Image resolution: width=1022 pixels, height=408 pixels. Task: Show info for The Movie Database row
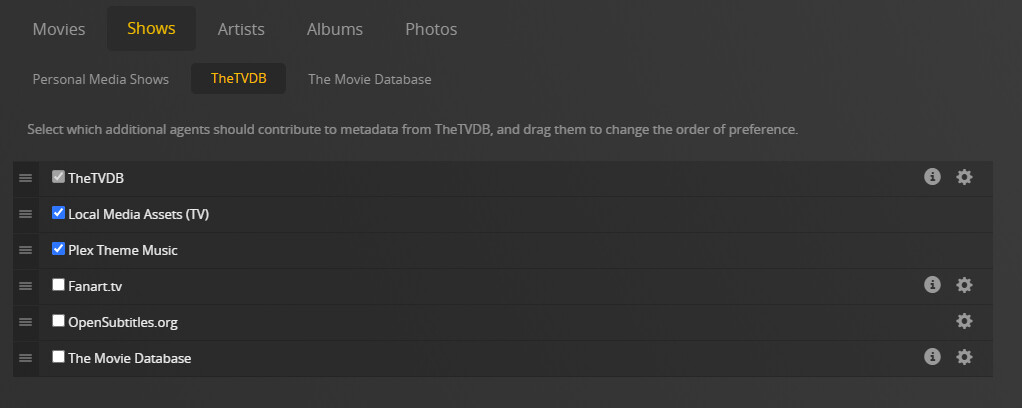pyautogui.click(x=932, y=357)
